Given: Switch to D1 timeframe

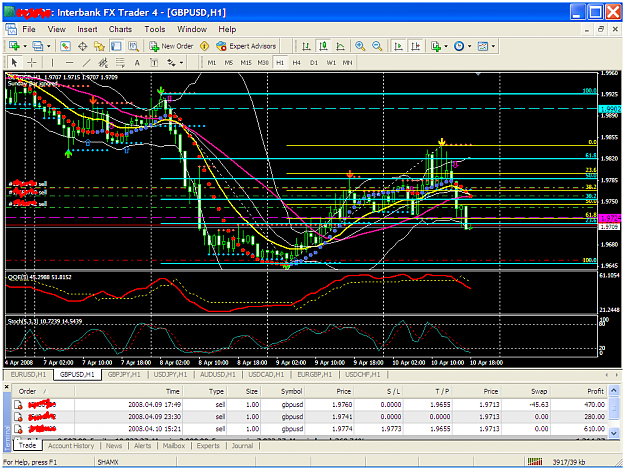Looking at the screenshot, I should [314, 63].
